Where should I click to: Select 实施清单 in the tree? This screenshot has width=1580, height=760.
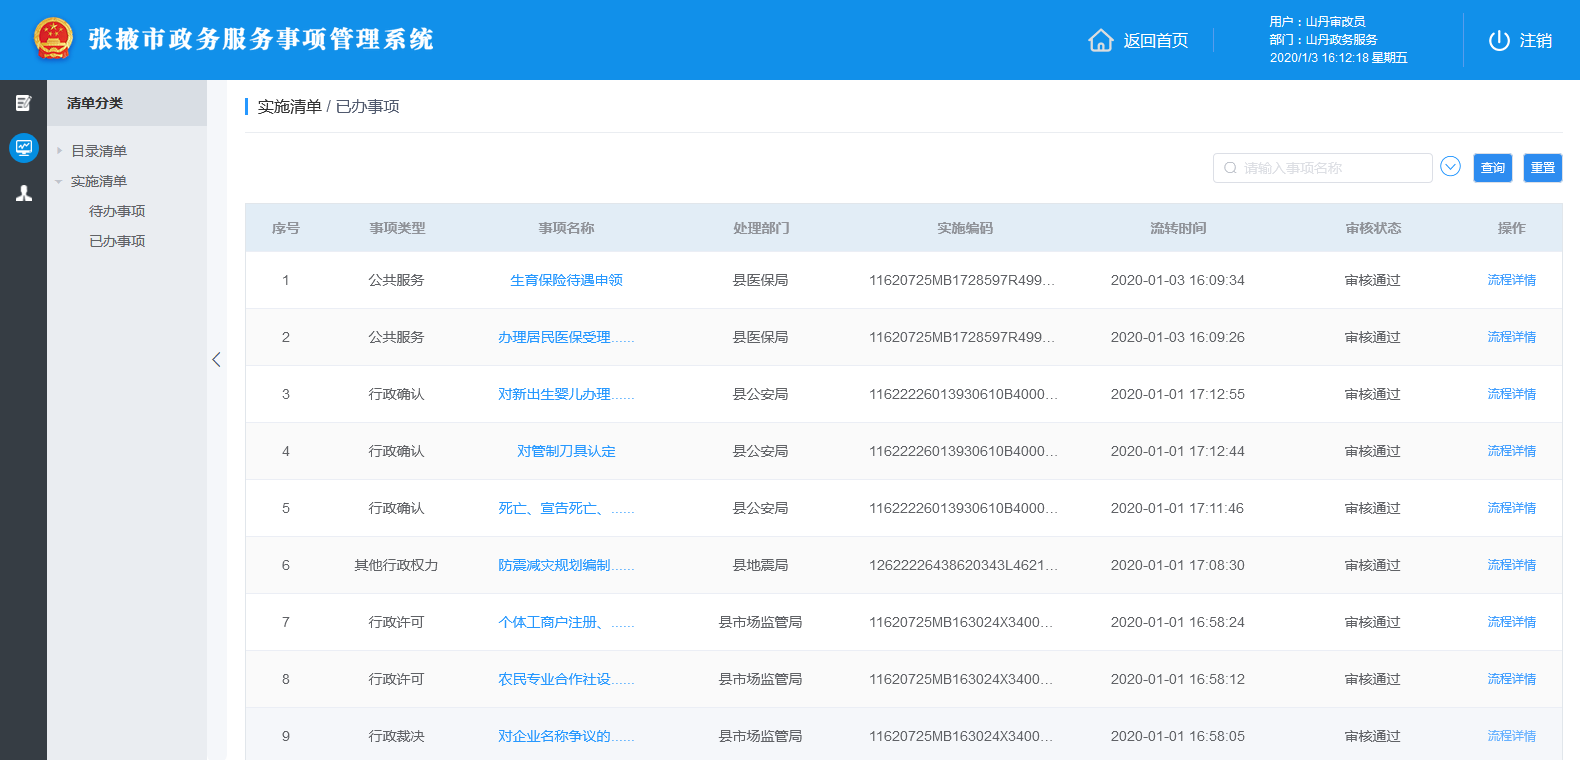[x=99, y=181]
